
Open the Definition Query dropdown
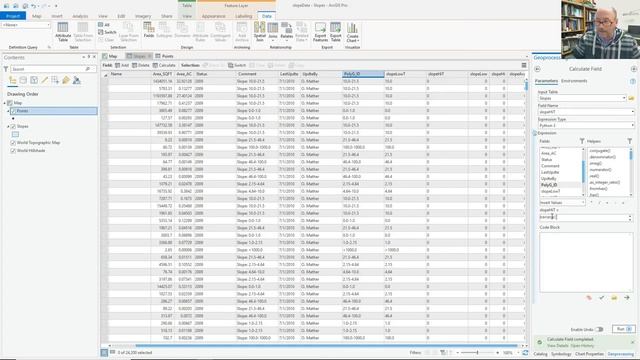[26, 25]
